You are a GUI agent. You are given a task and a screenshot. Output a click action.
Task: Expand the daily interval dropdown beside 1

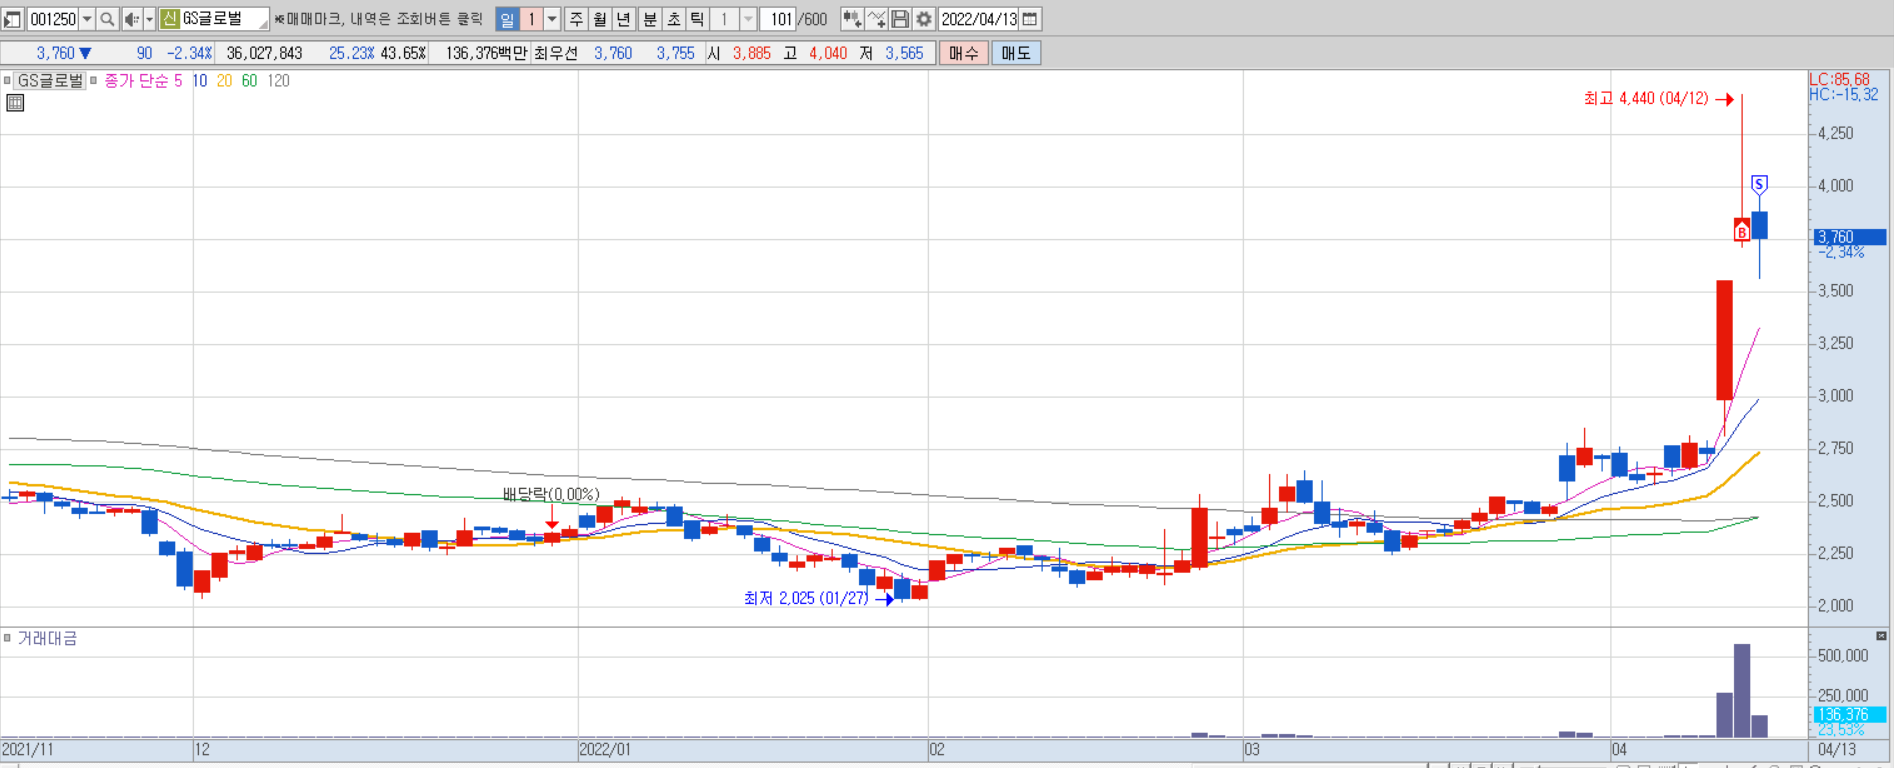(552, 19)
